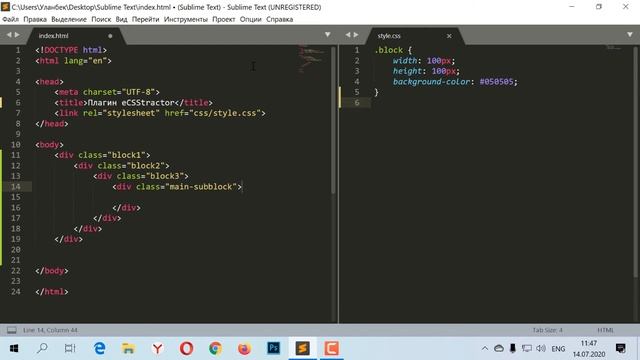Switch ENG input language
The image size is (640, 360).
pyautogui.click(x=558, y=349)
